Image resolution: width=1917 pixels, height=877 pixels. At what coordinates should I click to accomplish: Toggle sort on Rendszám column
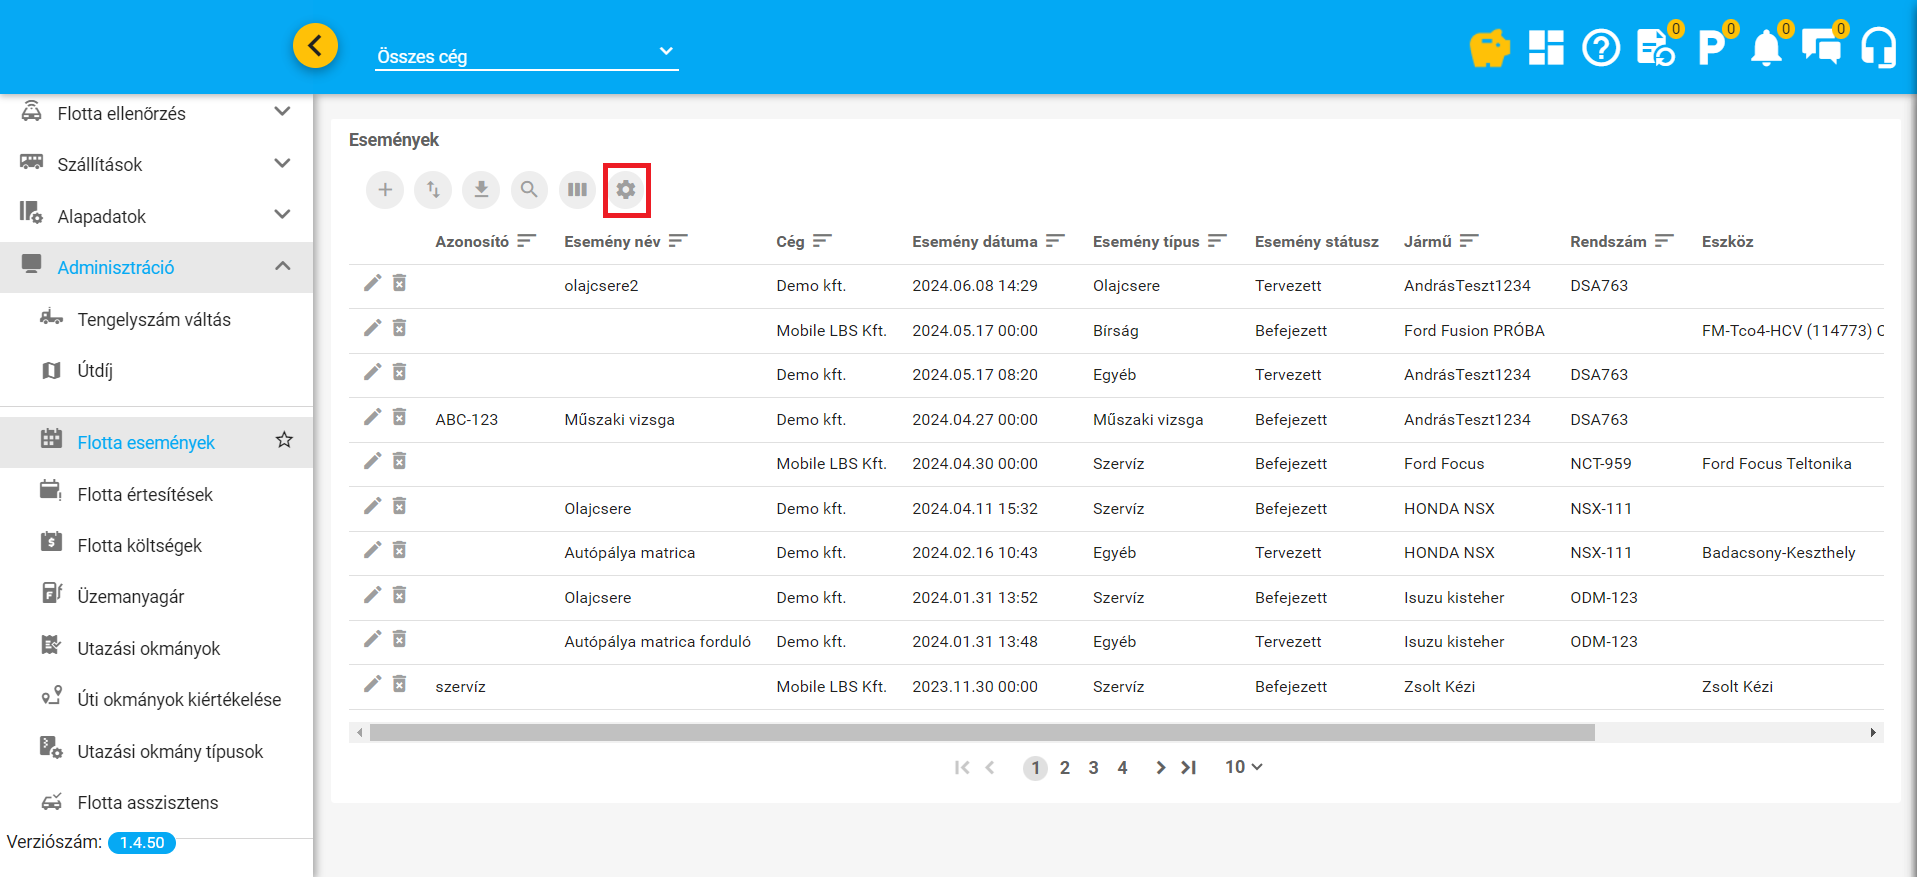click(x=1664, y=241)
